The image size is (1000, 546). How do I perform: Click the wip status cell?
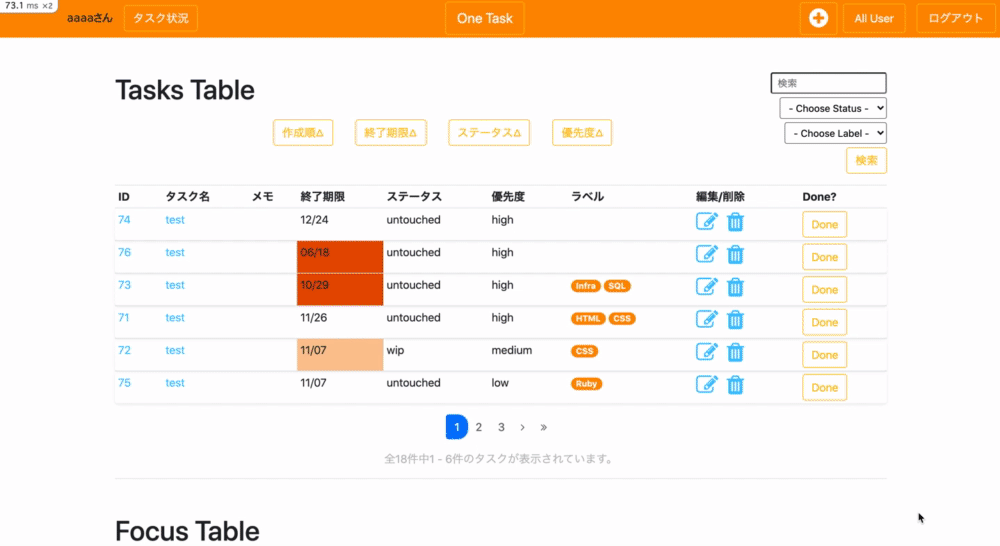coord(436,355)
